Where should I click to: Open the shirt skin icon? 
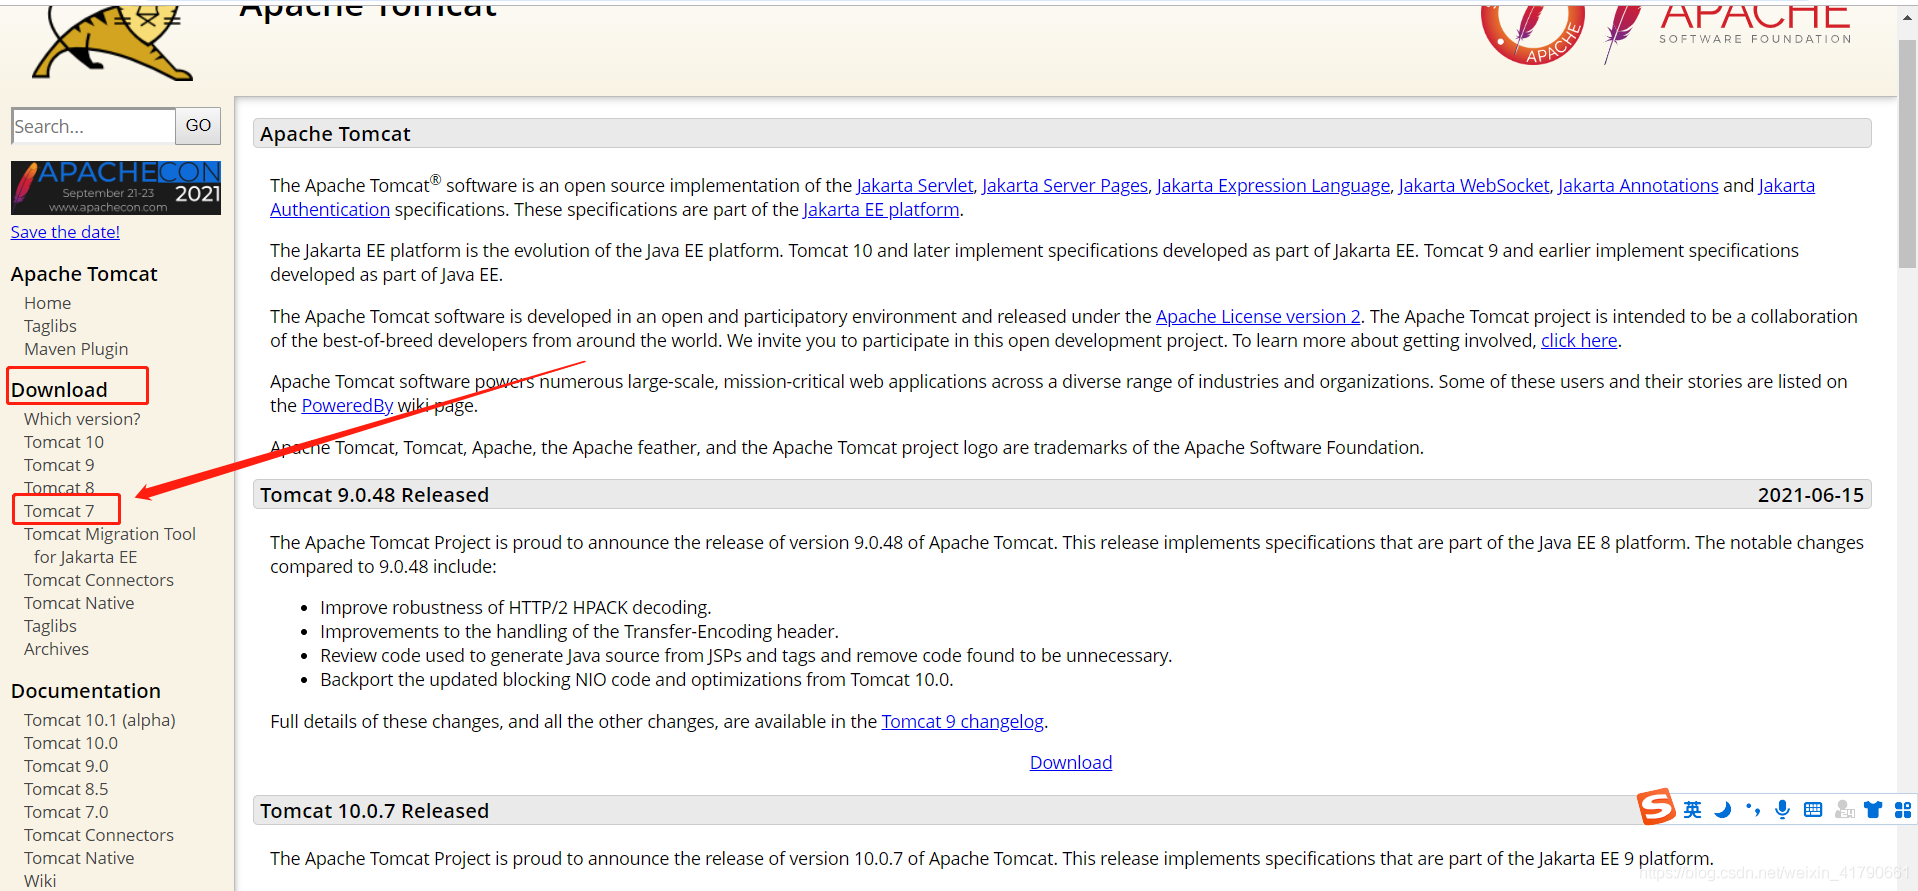pyautogui.click(x=1873, y=810)
